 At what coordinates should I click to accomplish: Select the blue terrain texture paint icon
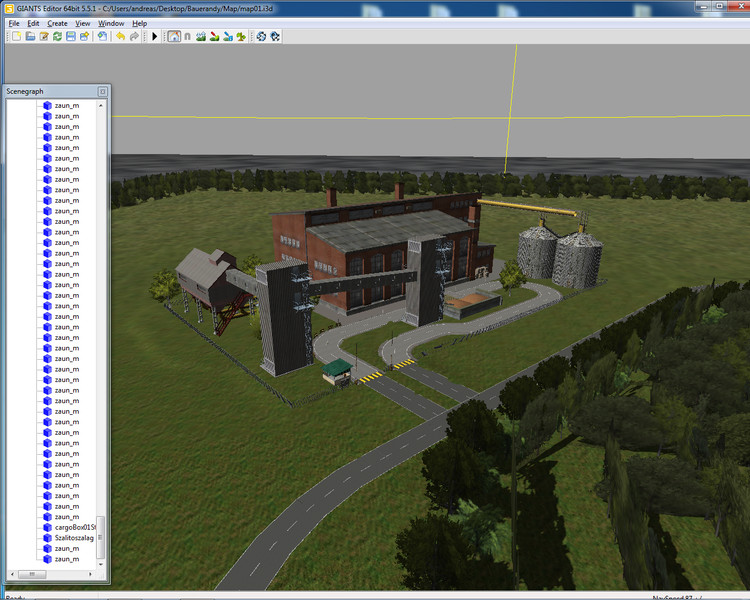click(228, 36)
